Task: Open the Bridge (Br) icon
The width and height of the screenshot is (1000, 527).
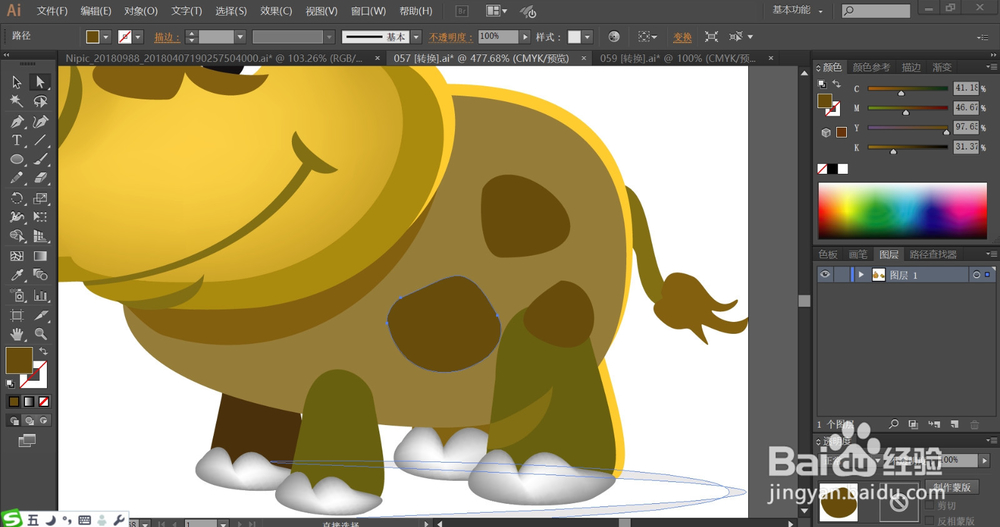Action: pos(462,11)
